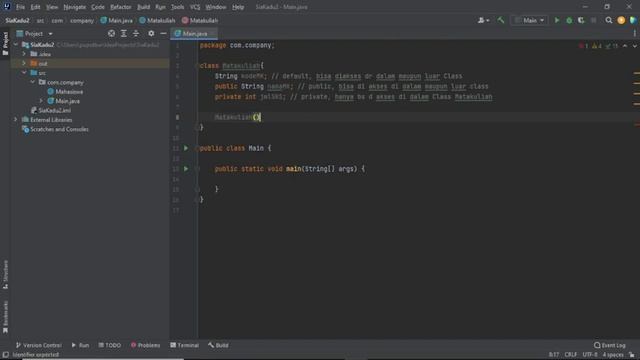
Task: Hide the Project panel with minus icon
Action: [x=163, y=33]
